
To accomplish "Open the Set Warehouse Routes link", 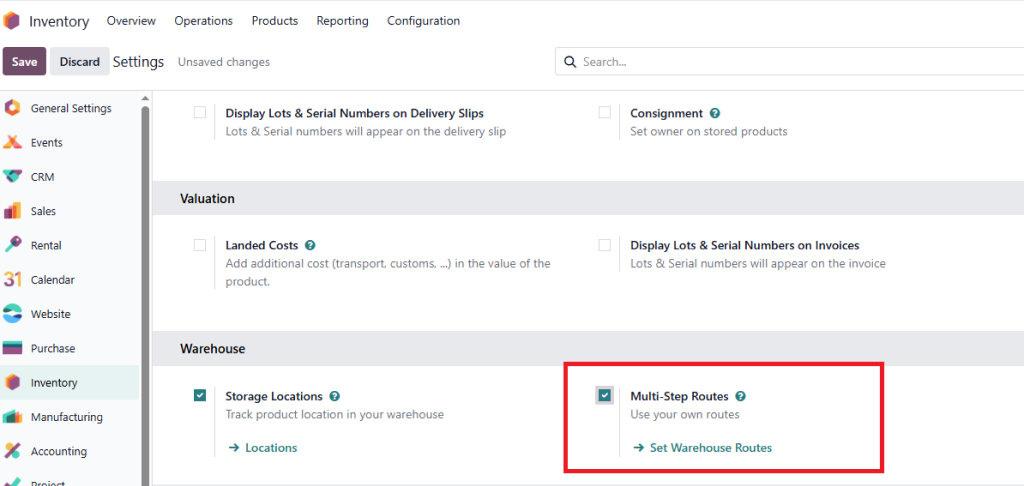I will pos(710,448).
